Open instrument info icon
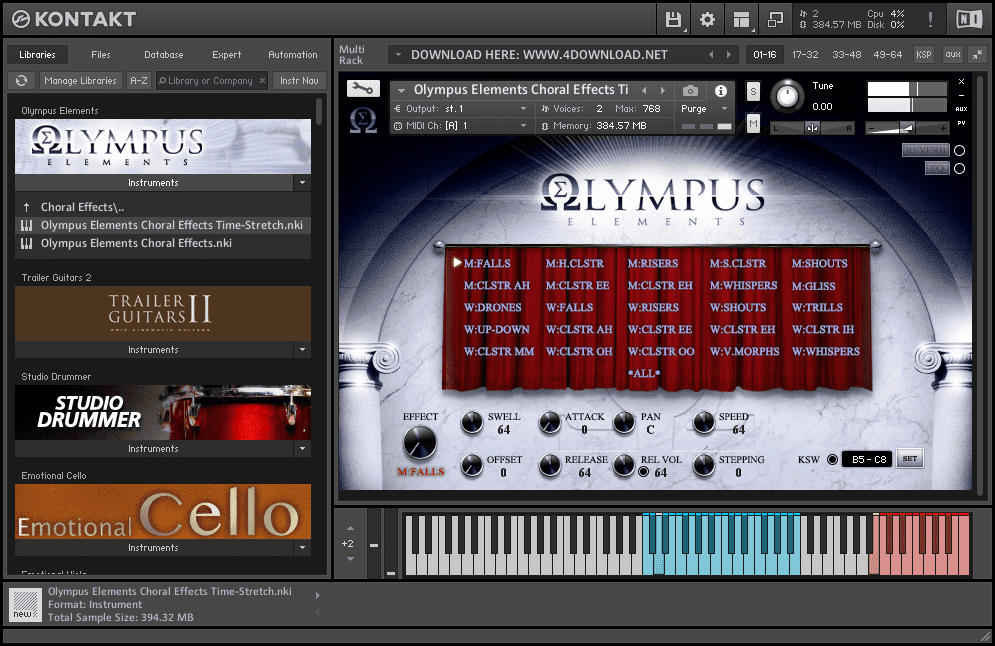The image size is (995, 646). (x=721, y=91)
